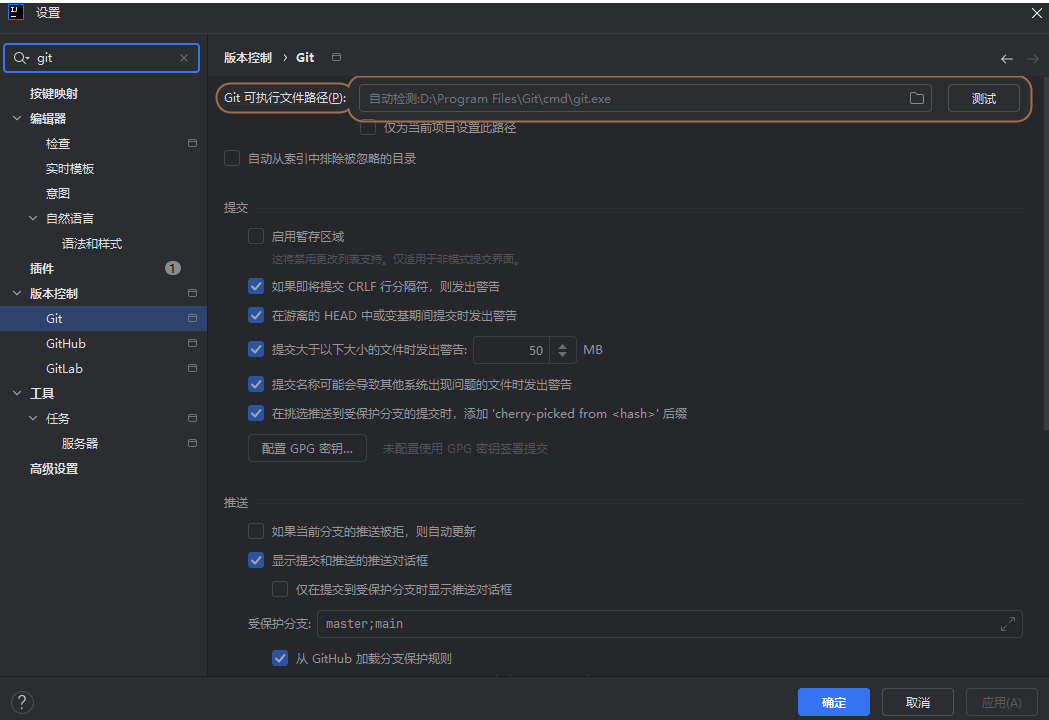1049x720 pixels.
Task: Click project icon on 任务 row
Action: click(x=193, y=418)
